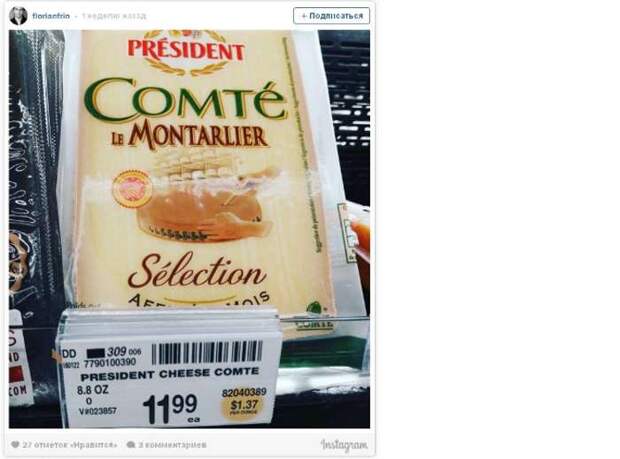This screenshot has height=459, width=620.
Task: Open the florianfrio username link
Action: pos(51,16)
